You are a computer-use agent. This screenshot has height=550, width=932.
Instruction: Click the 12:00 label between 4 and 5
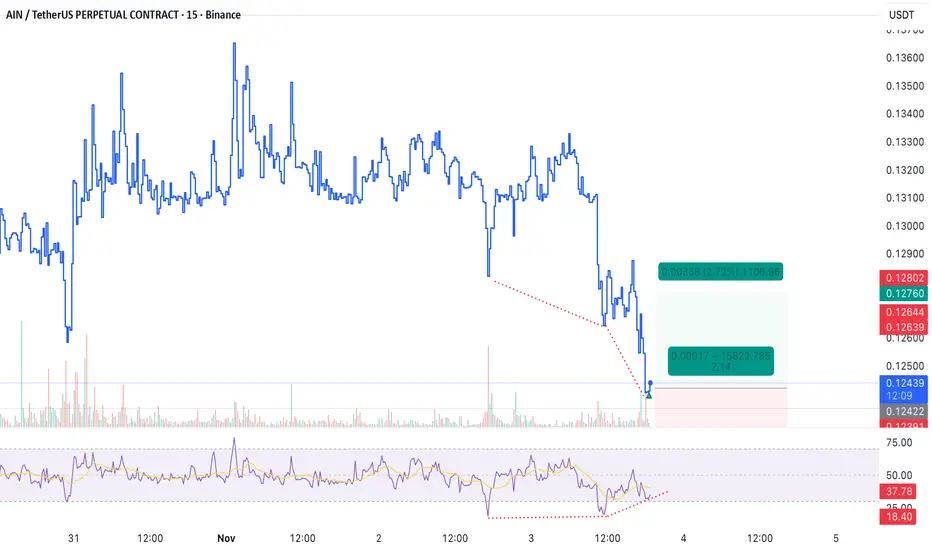click(760, 538)
